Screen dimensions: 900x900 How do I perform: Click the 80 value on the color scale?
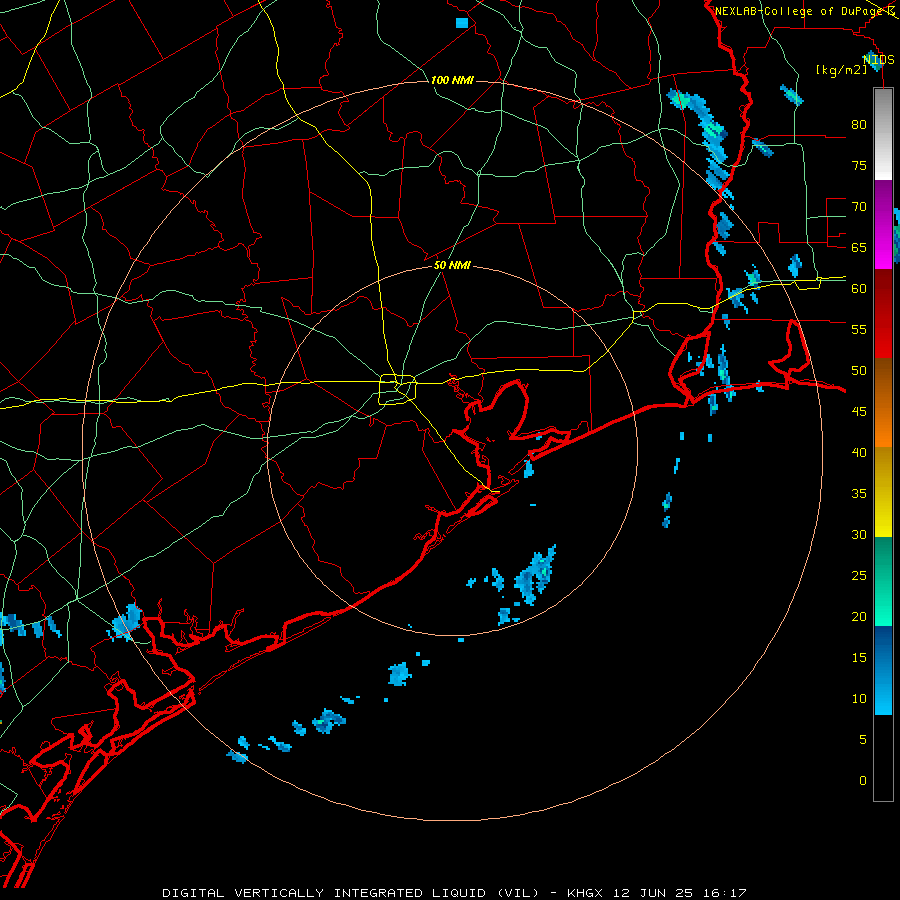(859, 125)
